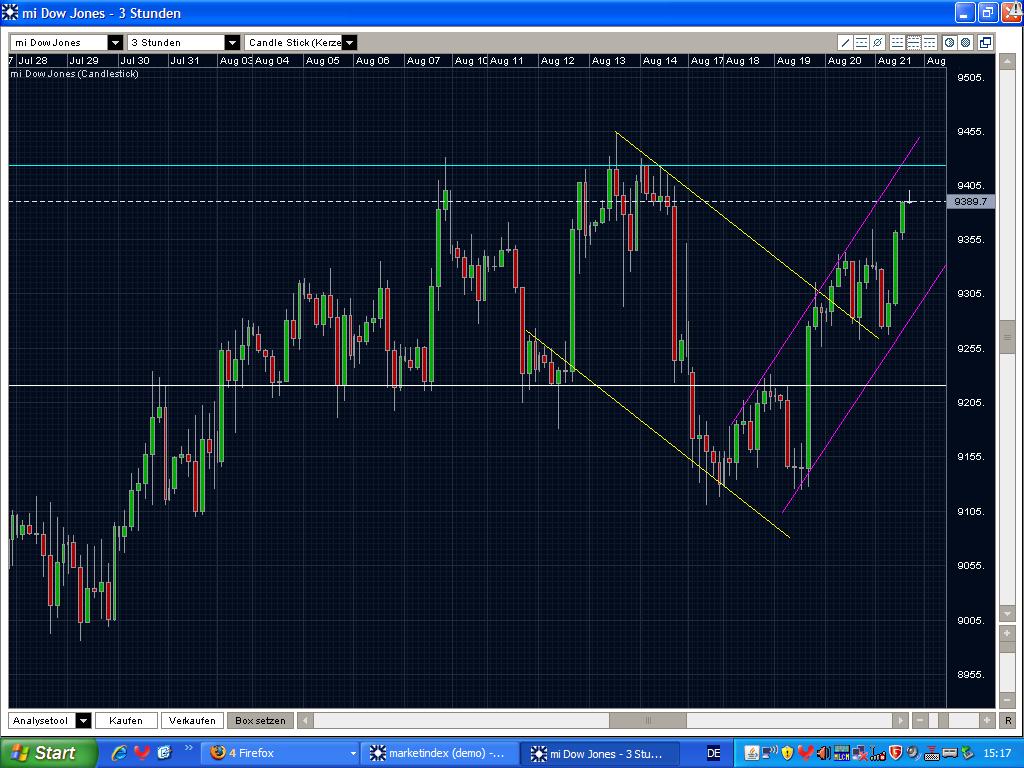Click the Kaufen button
The height and width of the screenshot is (768, 1024).
click(126, 720)
